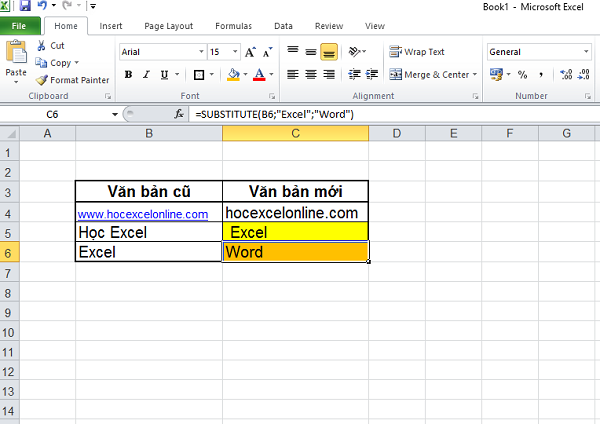Open Clipboard dialog launcher
The image size is (600, 424).
click(108, 96)
